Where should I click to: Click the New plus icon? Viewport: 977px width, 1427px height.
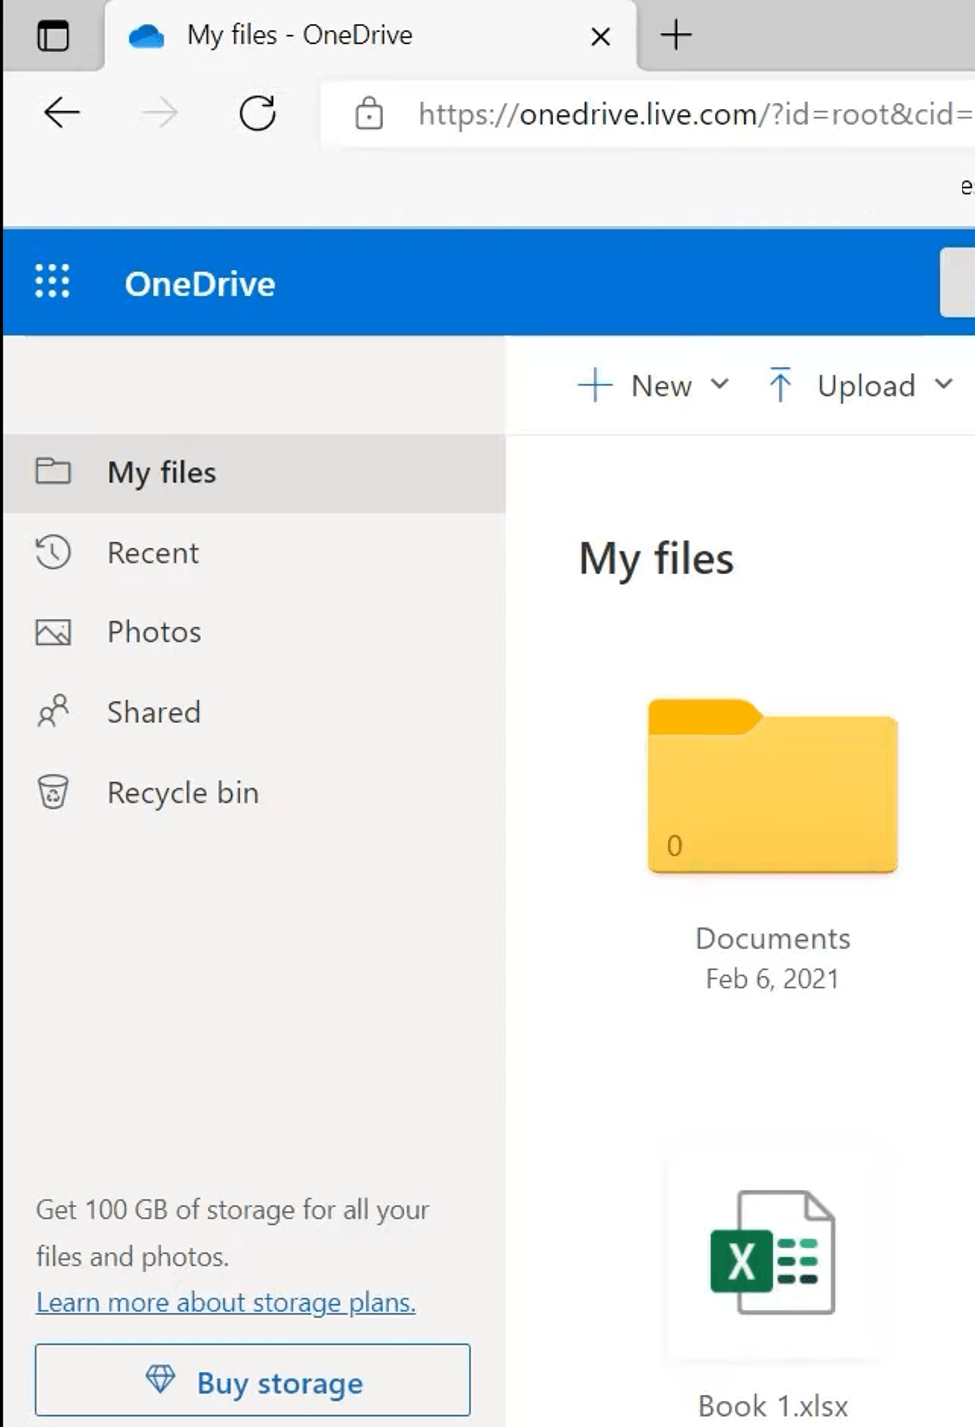click(x=595, y=385)
